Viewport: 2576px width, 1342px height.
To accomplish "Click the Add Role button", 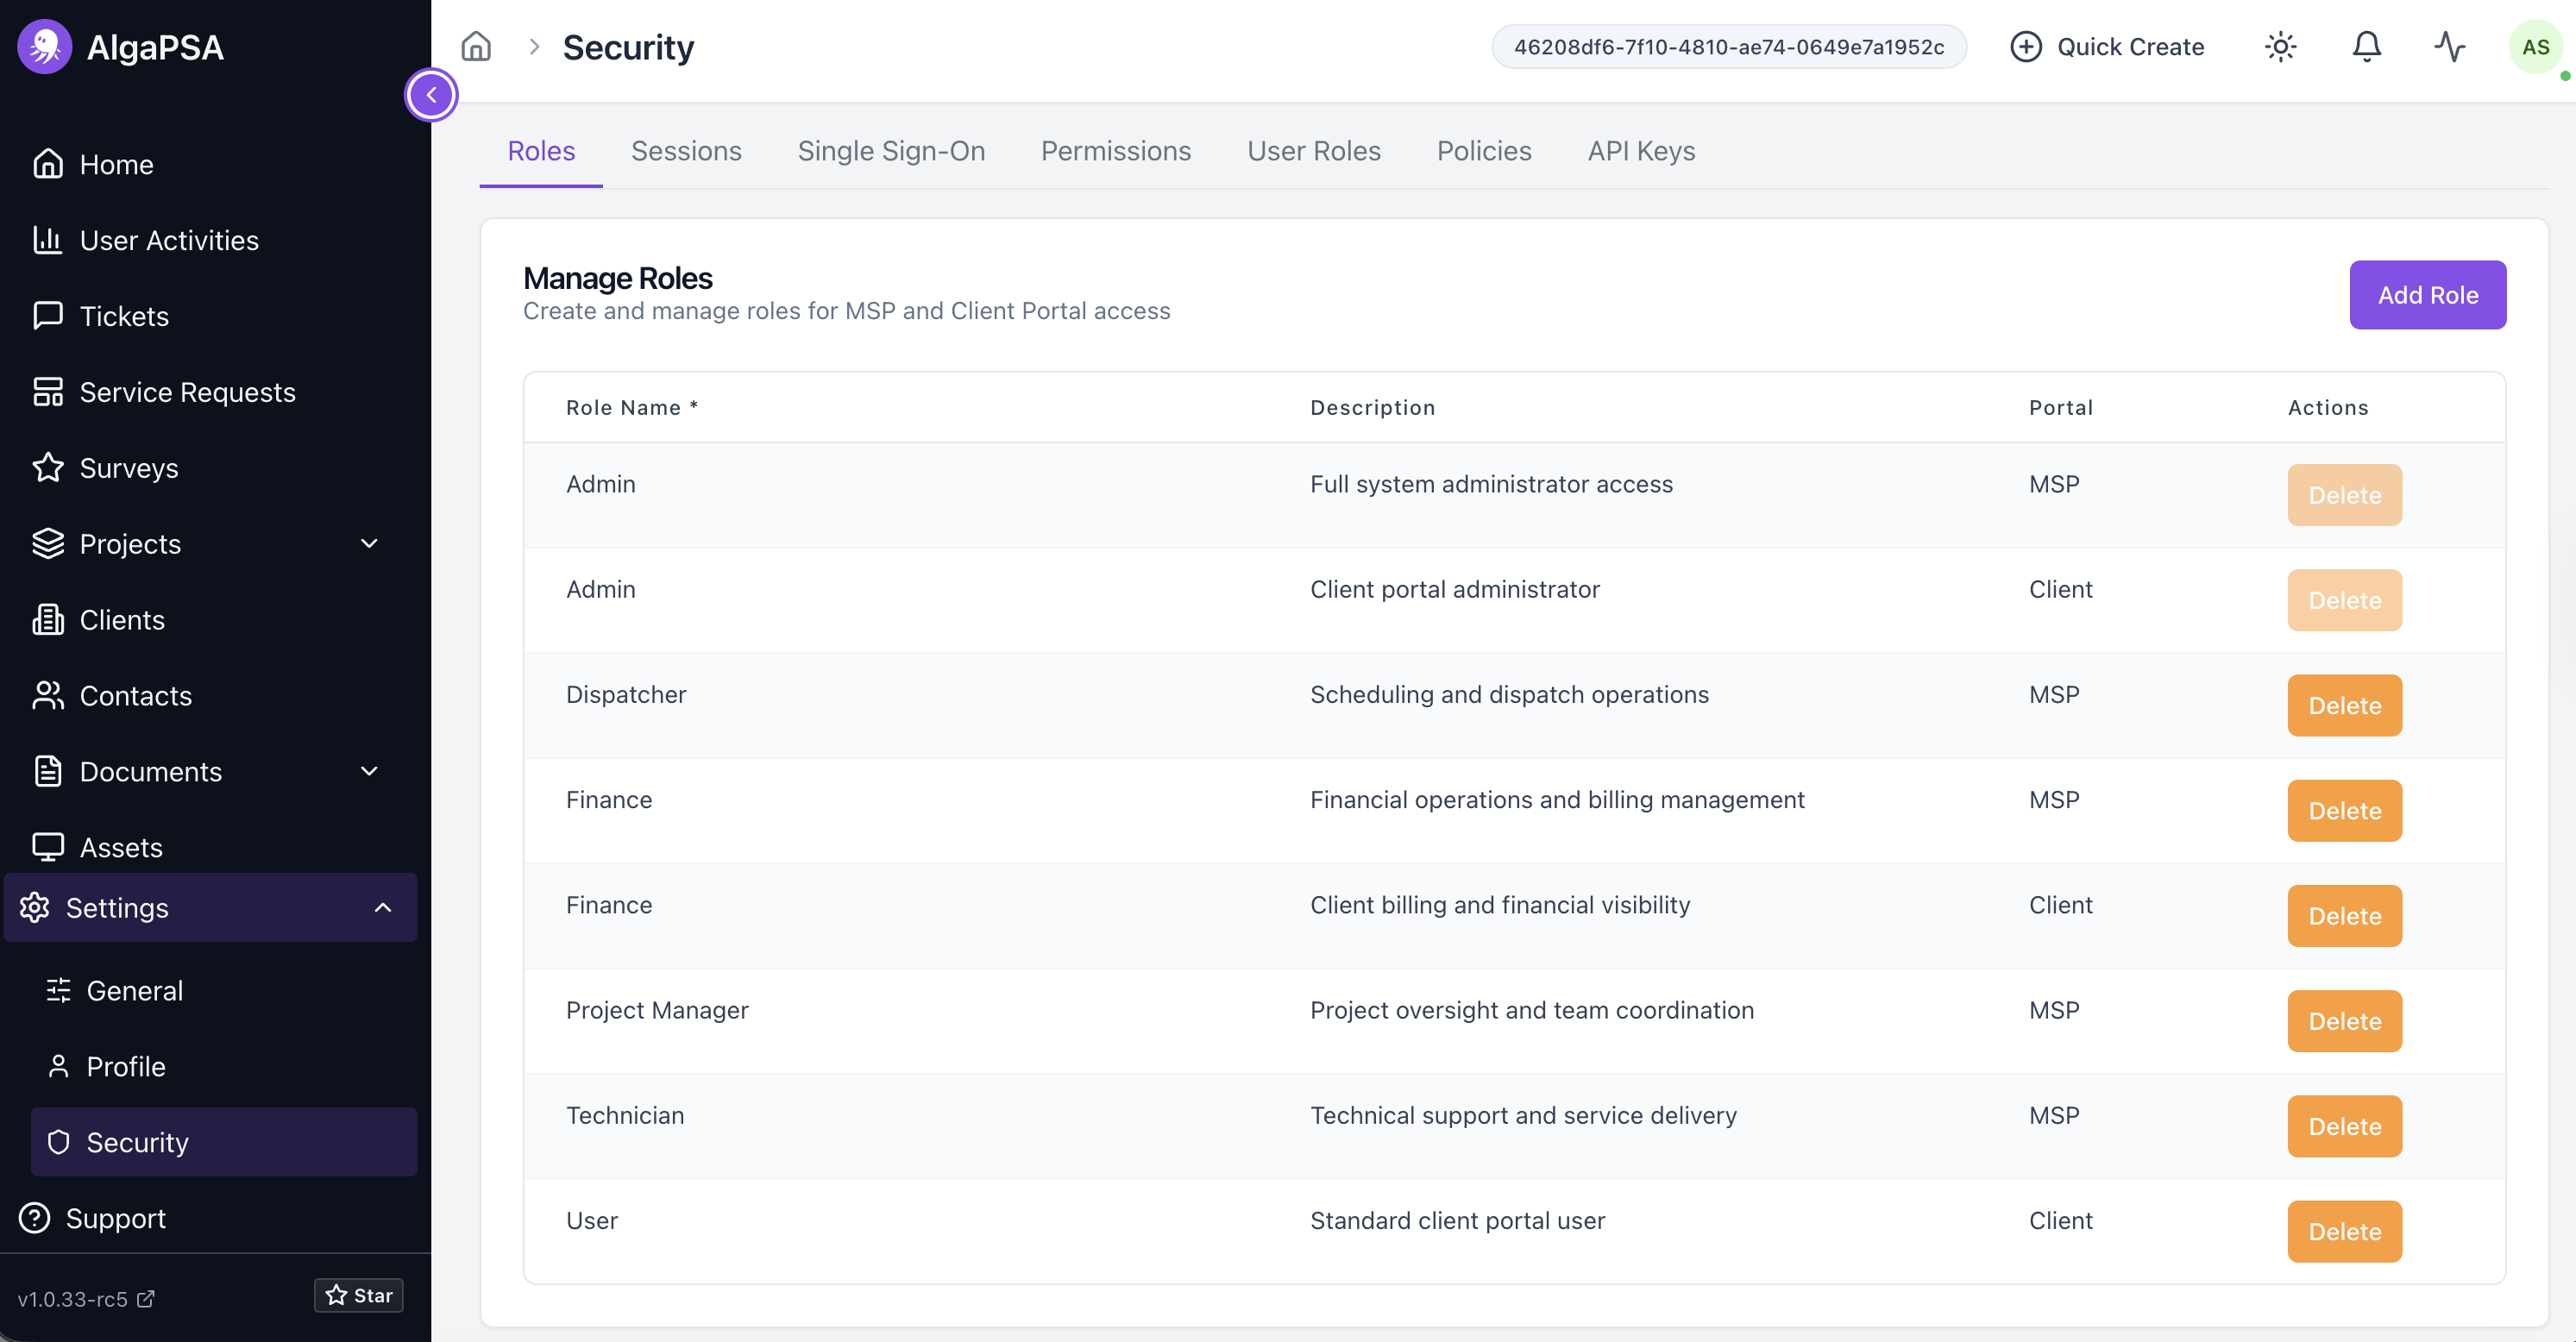I will click(x=2427, y=295).
